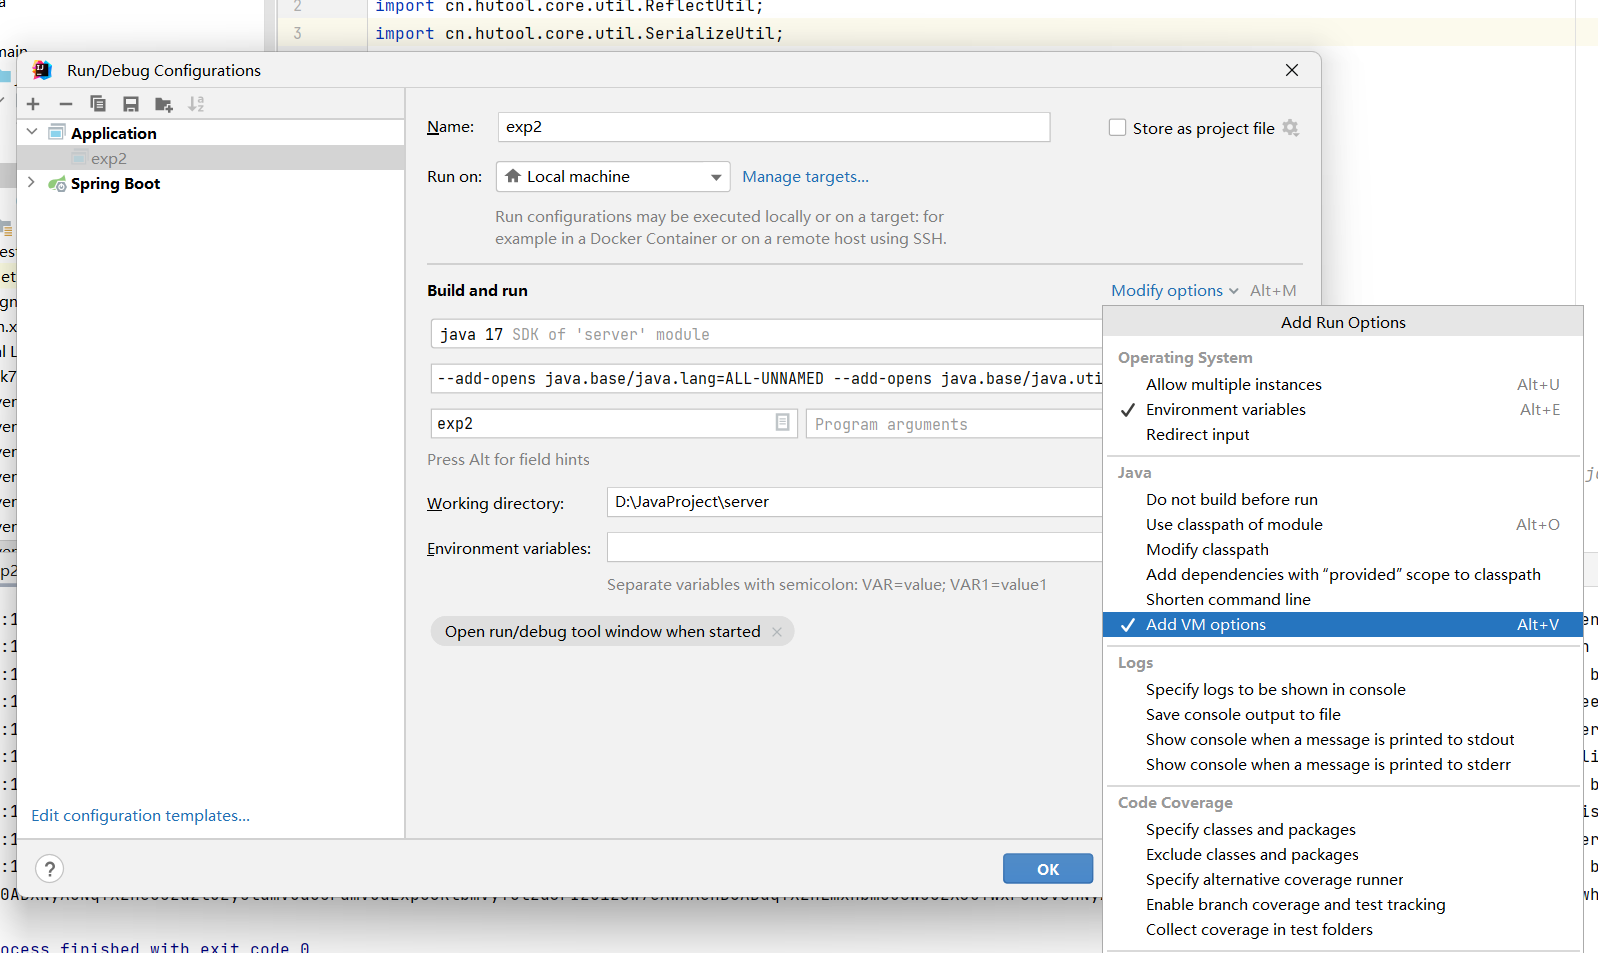Click the Program arguments field
Image resolution: width=1598 pixels, height=953 pixels.
click(954, 424)
